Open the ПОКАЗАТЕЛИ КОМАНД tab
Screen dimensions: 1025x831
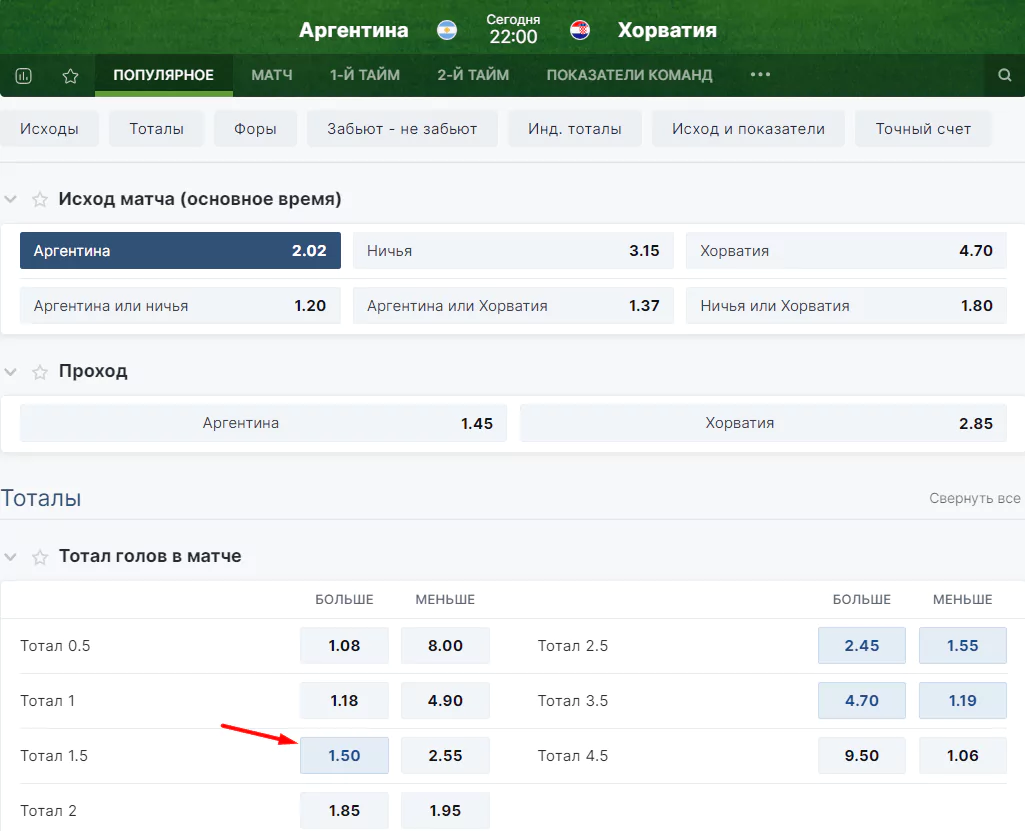(630, 75)
